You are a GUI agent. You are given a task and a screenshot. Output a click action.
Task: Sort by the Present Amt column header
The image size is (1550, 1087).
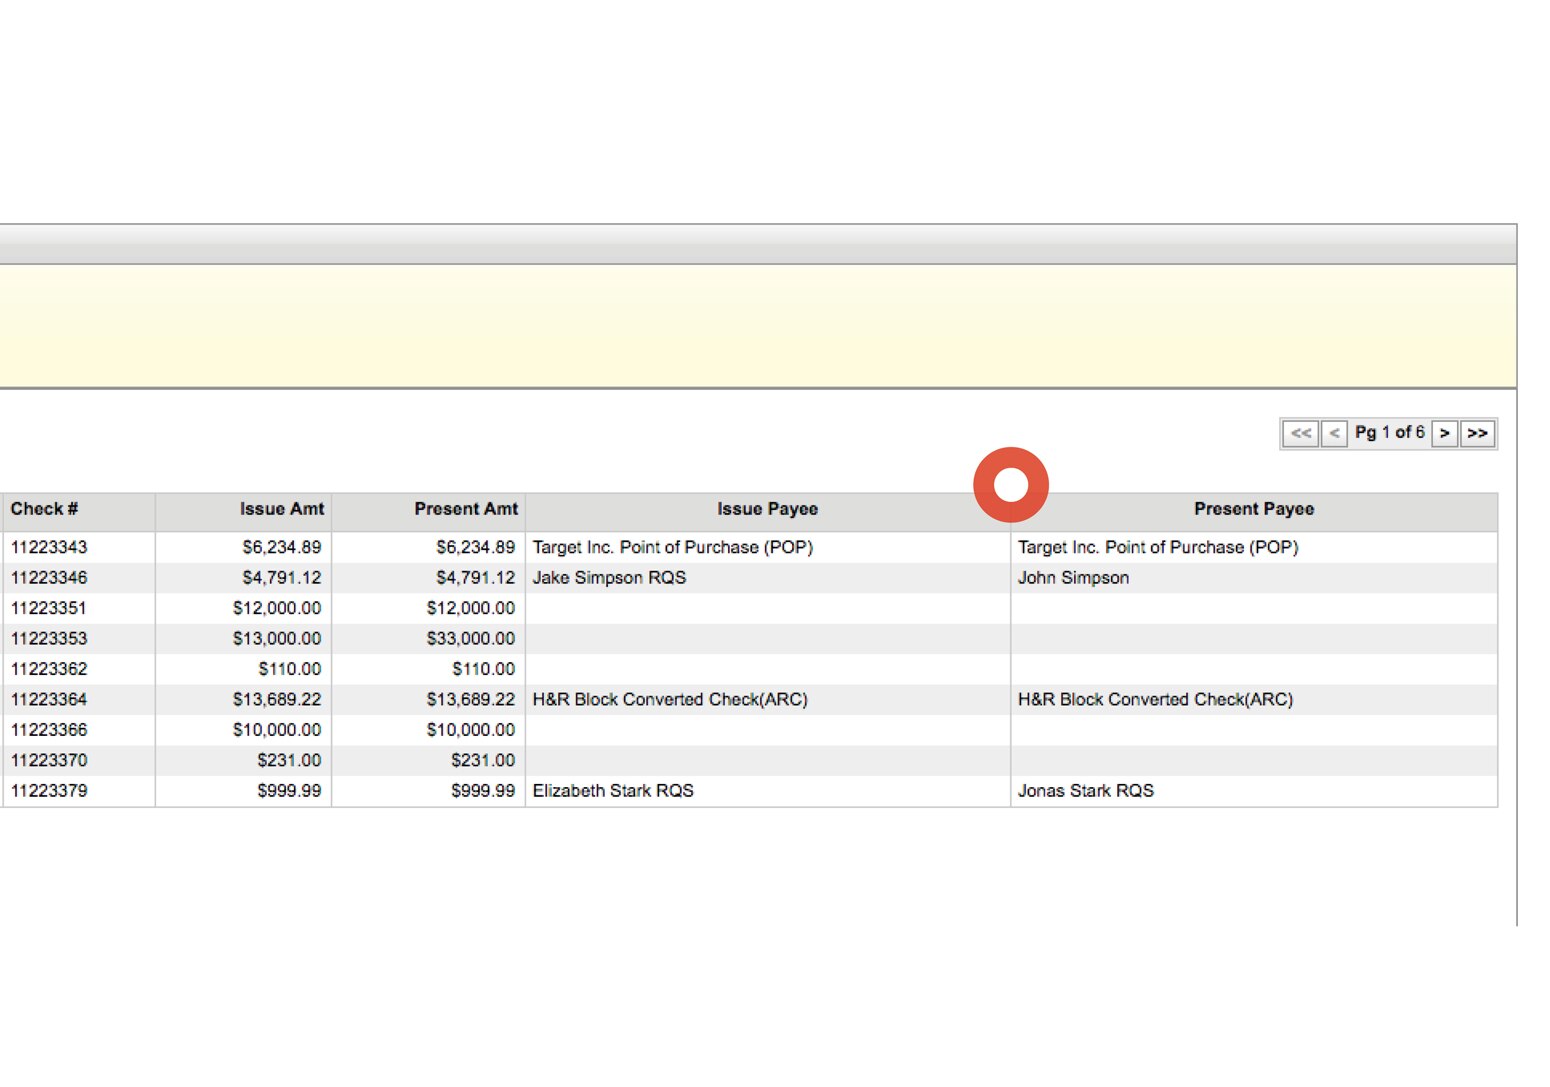pos(466,509)
